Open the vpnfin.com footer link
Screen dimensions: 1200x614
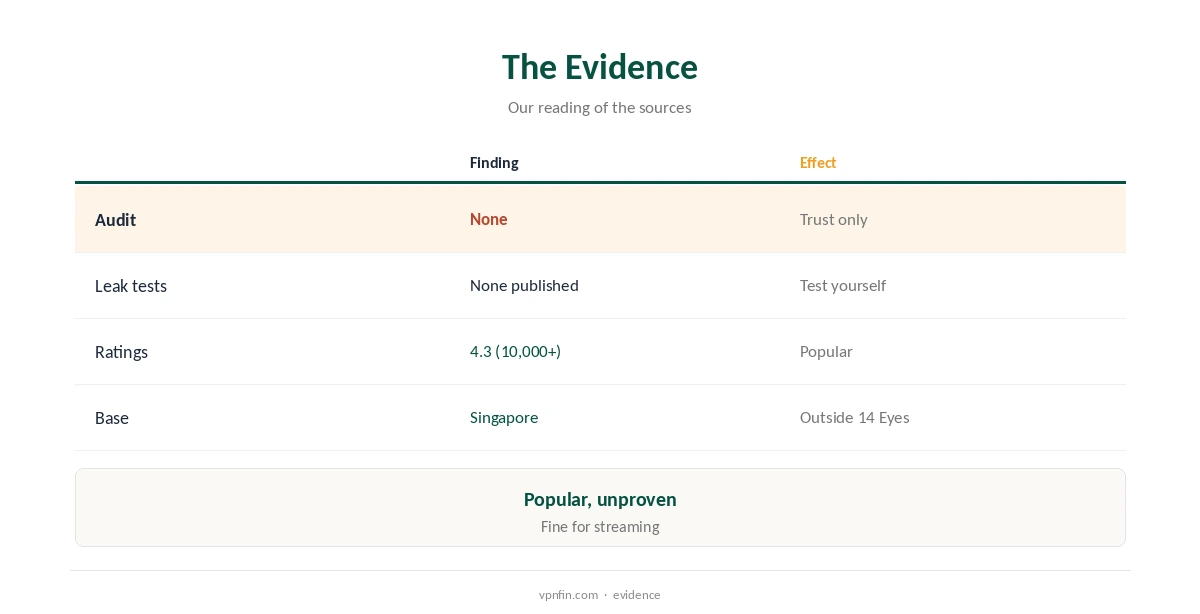(568, 595)
